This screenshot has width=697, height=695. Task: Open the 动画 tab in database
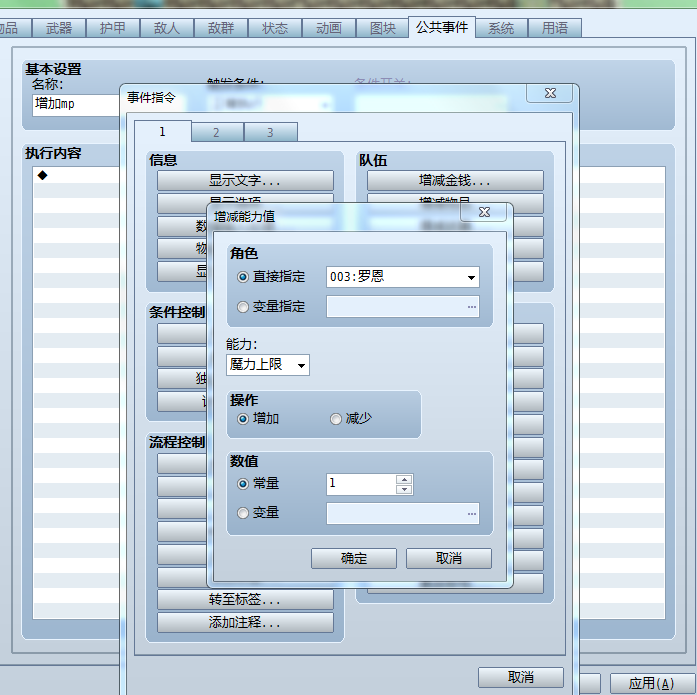point(329,28)
